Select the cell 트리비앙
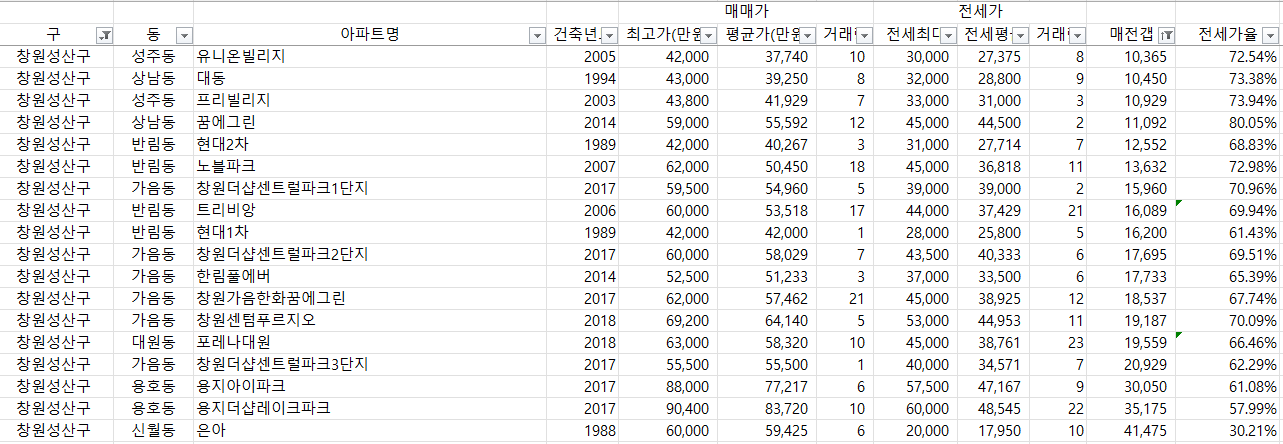The image size is (1283, 444). point(370,209)
